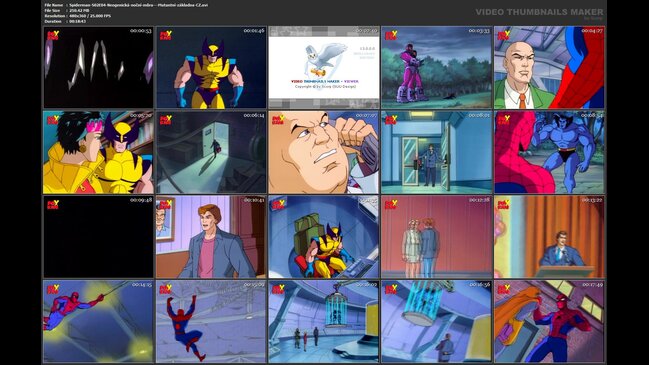Select the man on telephone thumbnail

point(324,152)
